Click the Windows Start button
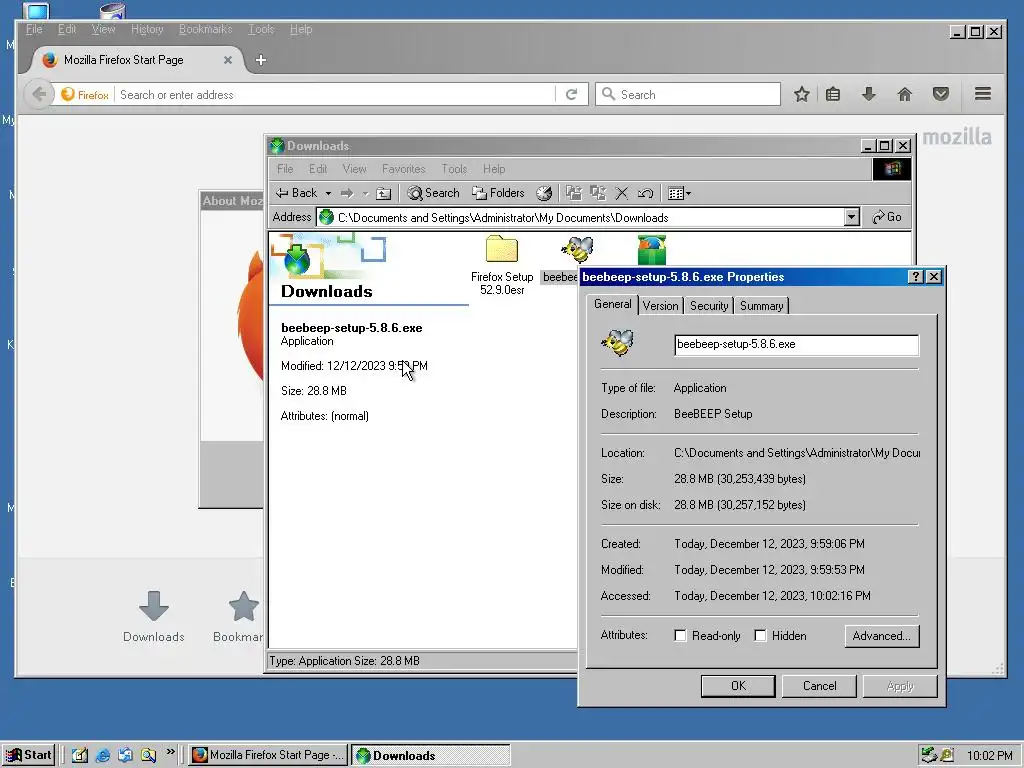Screen dimensions: 1024x768 28,755
